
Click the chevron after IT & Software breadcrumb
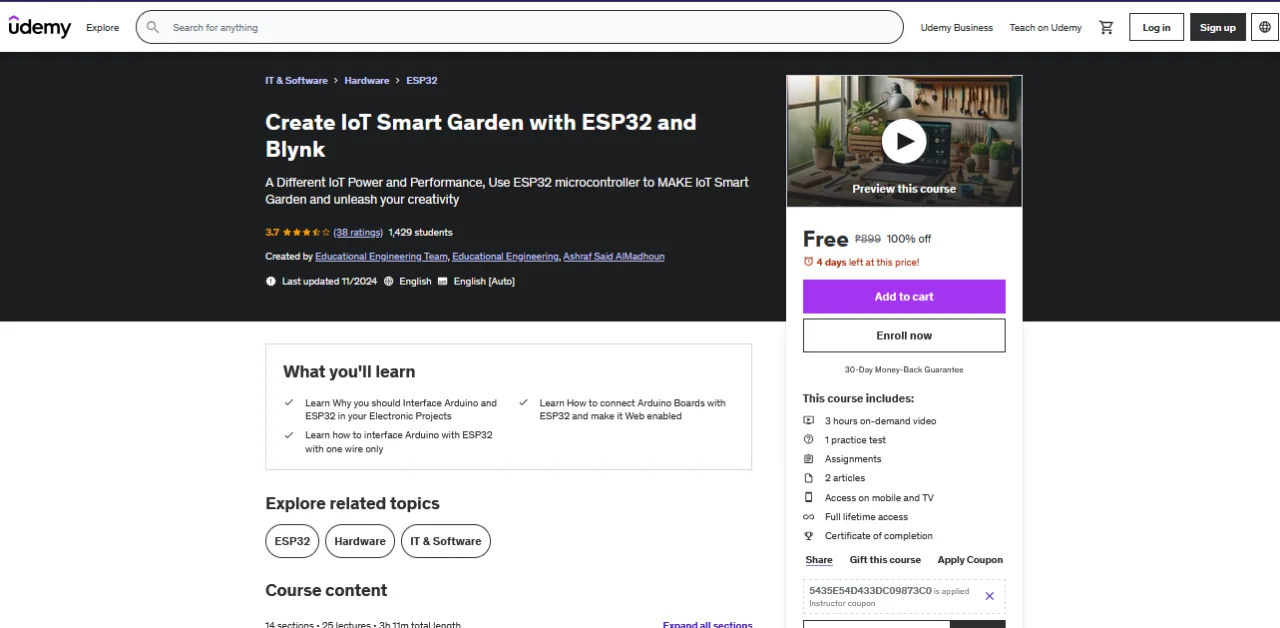point(336,80)
